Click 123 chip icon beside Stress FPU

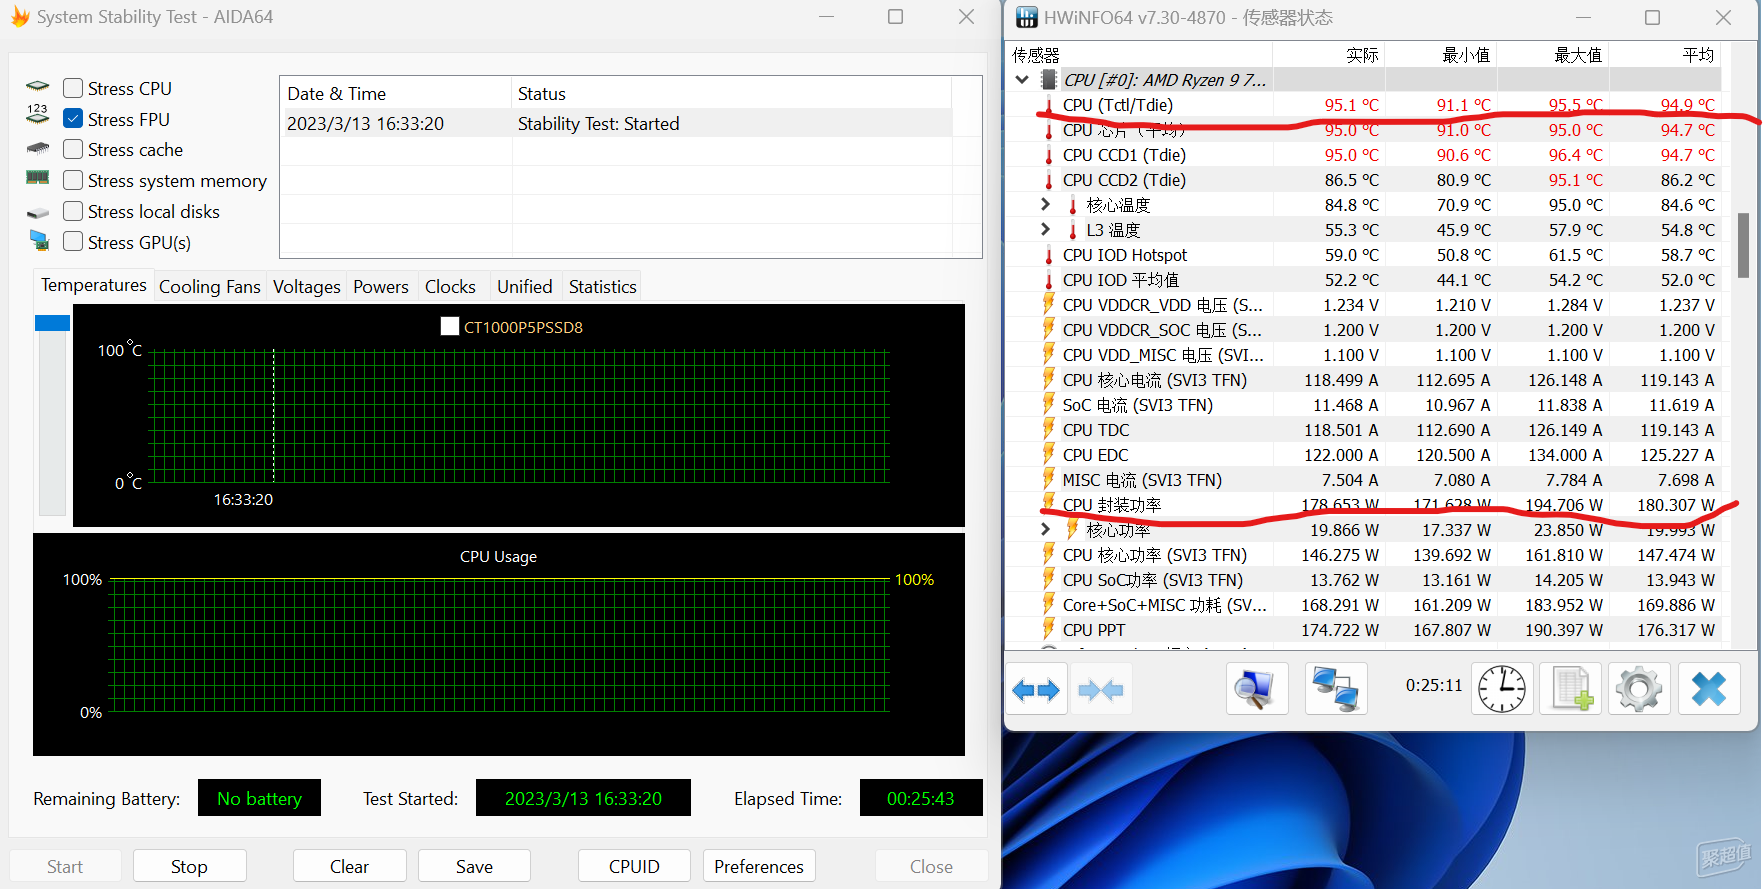coord(38,114)
